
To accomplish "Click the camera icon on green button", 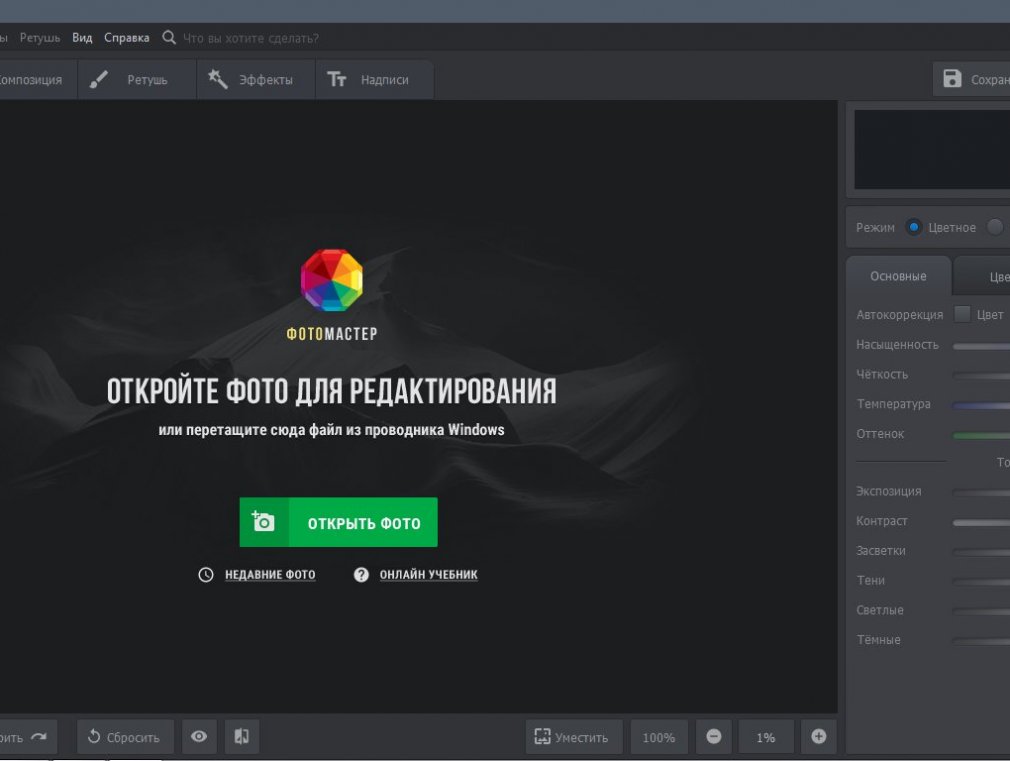I will tap(263, 521).
